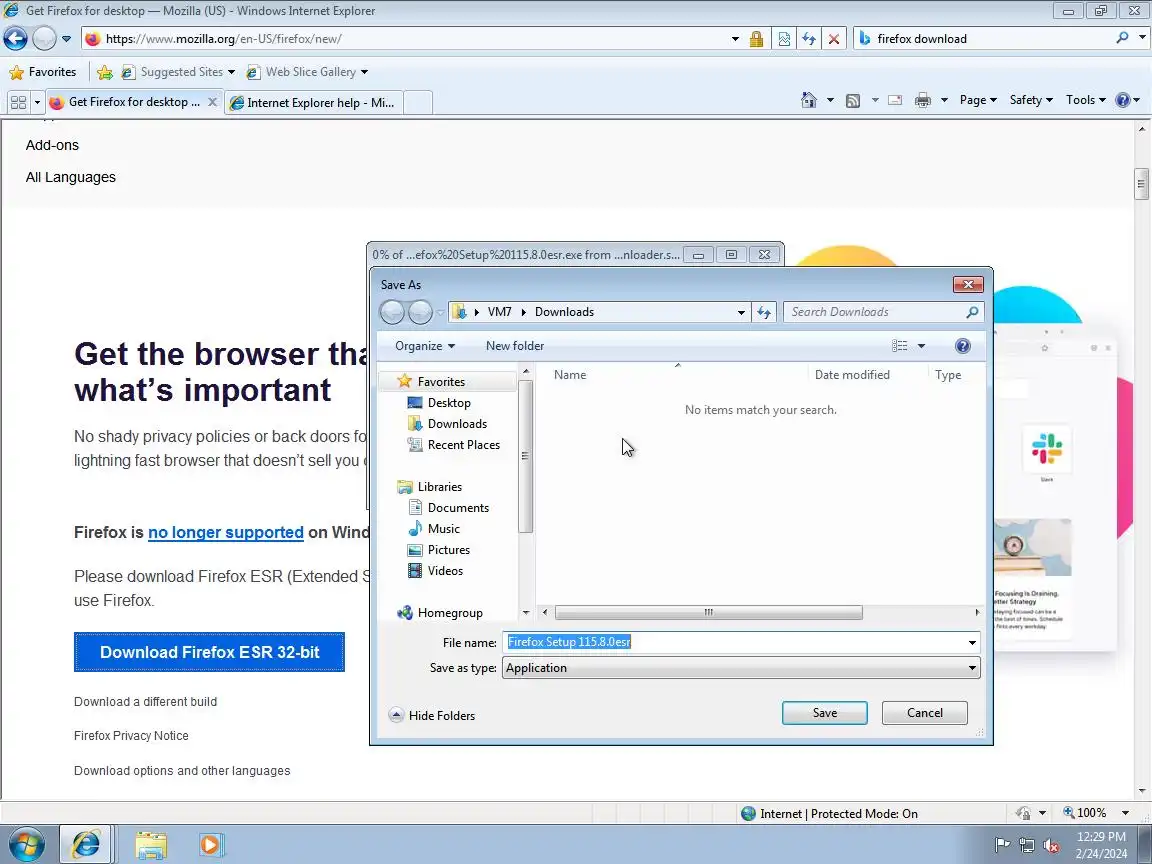Select Recent Places in navigation pane
Viewport: 1152px width, 864px height.
point(464,445)
